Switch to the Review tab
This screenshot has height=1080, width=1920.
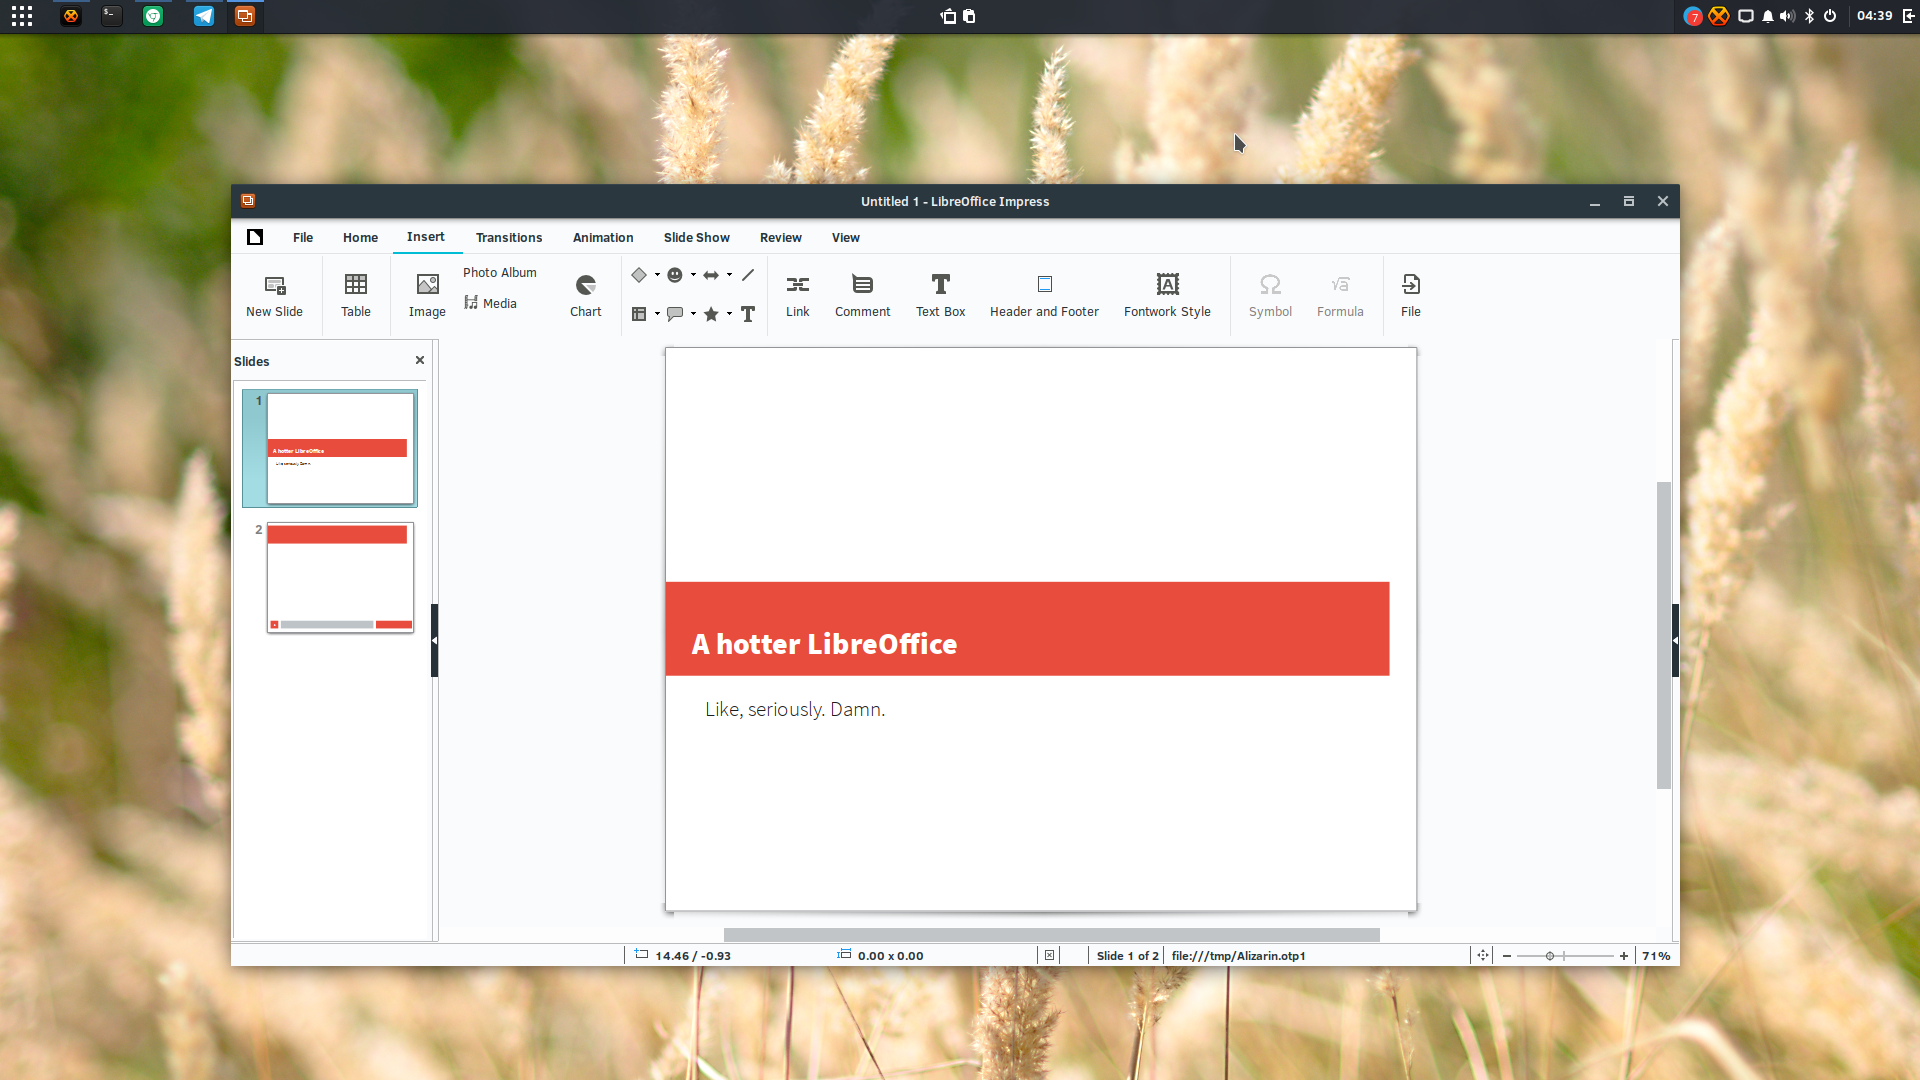tap(781, 238)
